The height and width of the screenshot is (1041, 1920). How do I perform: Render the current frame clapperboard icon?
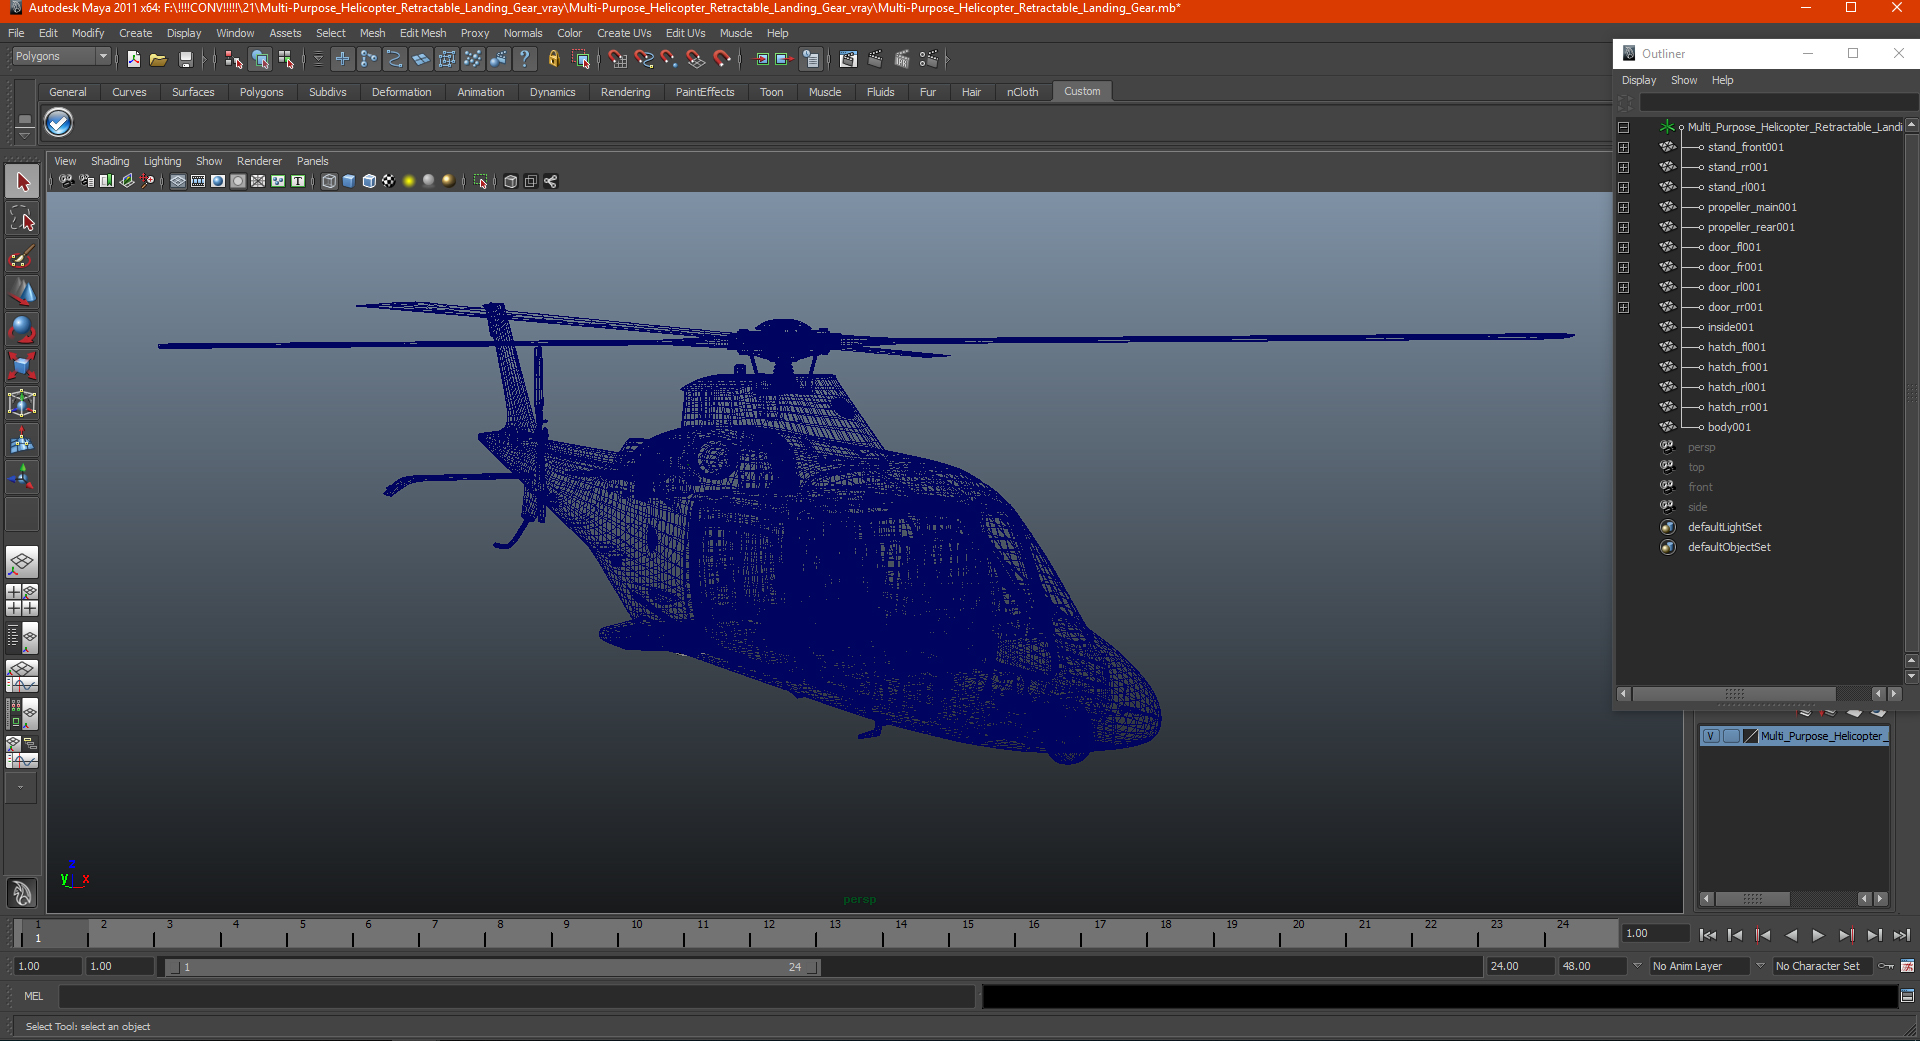pyautogui.click(x=875, y=60)
